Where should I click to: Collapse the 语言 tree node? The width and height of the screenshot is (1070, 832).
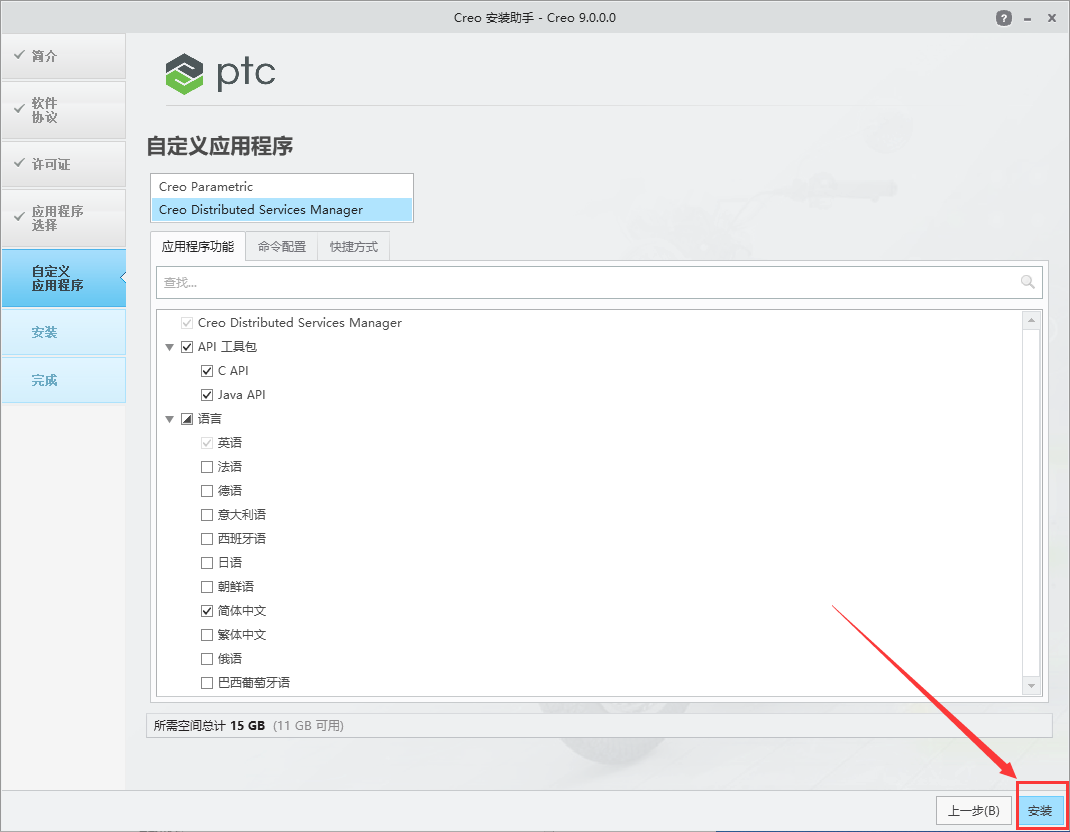click(169, 418)
